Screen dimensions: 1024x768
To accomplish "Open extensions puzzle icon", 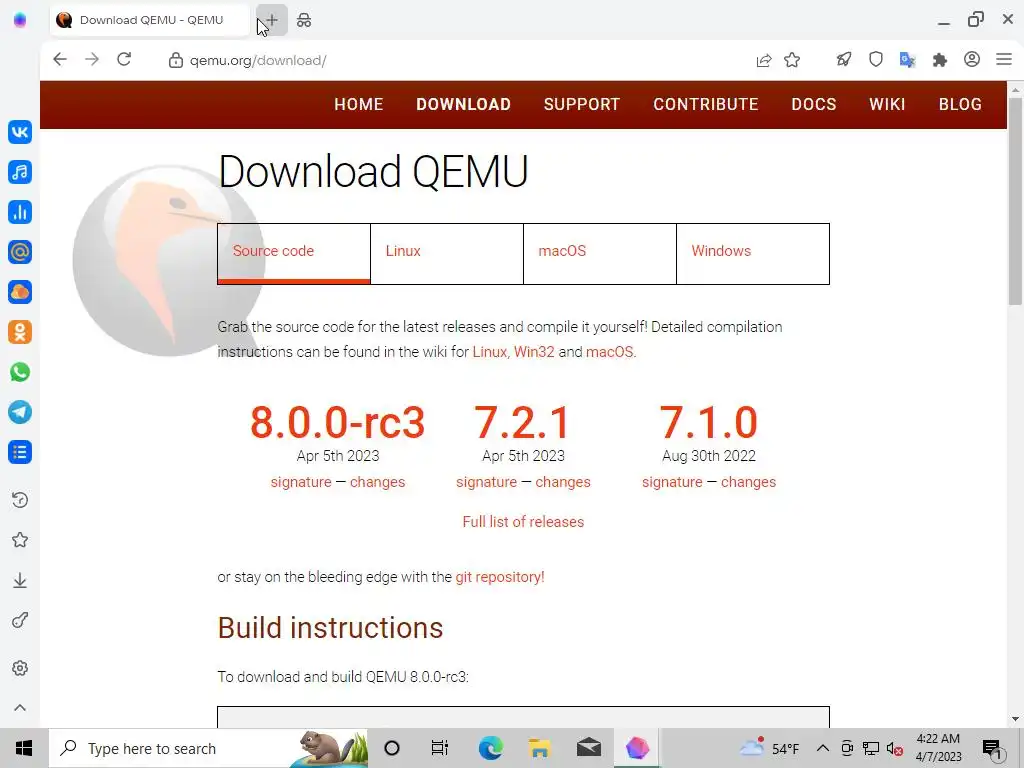I will (940, 60).
